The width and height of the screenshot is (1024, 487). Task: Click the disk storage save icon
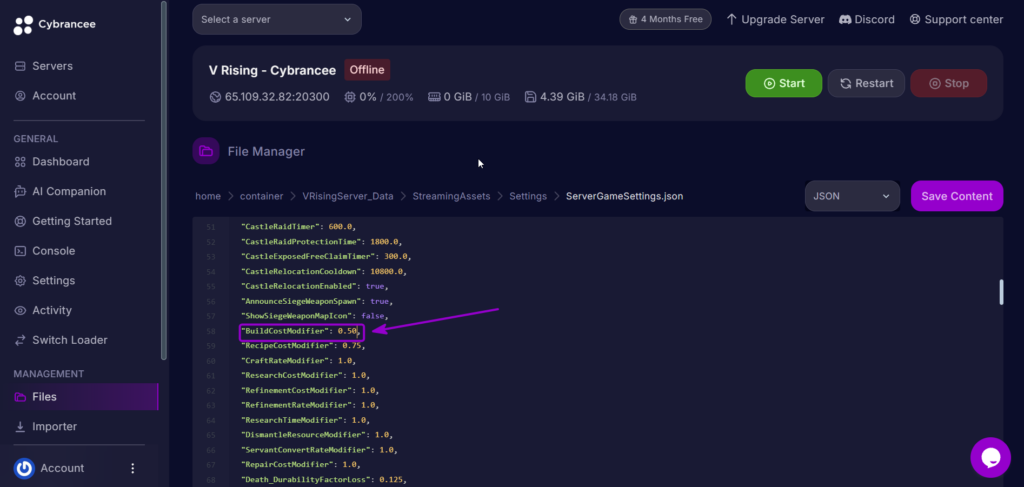coord(530,97)
